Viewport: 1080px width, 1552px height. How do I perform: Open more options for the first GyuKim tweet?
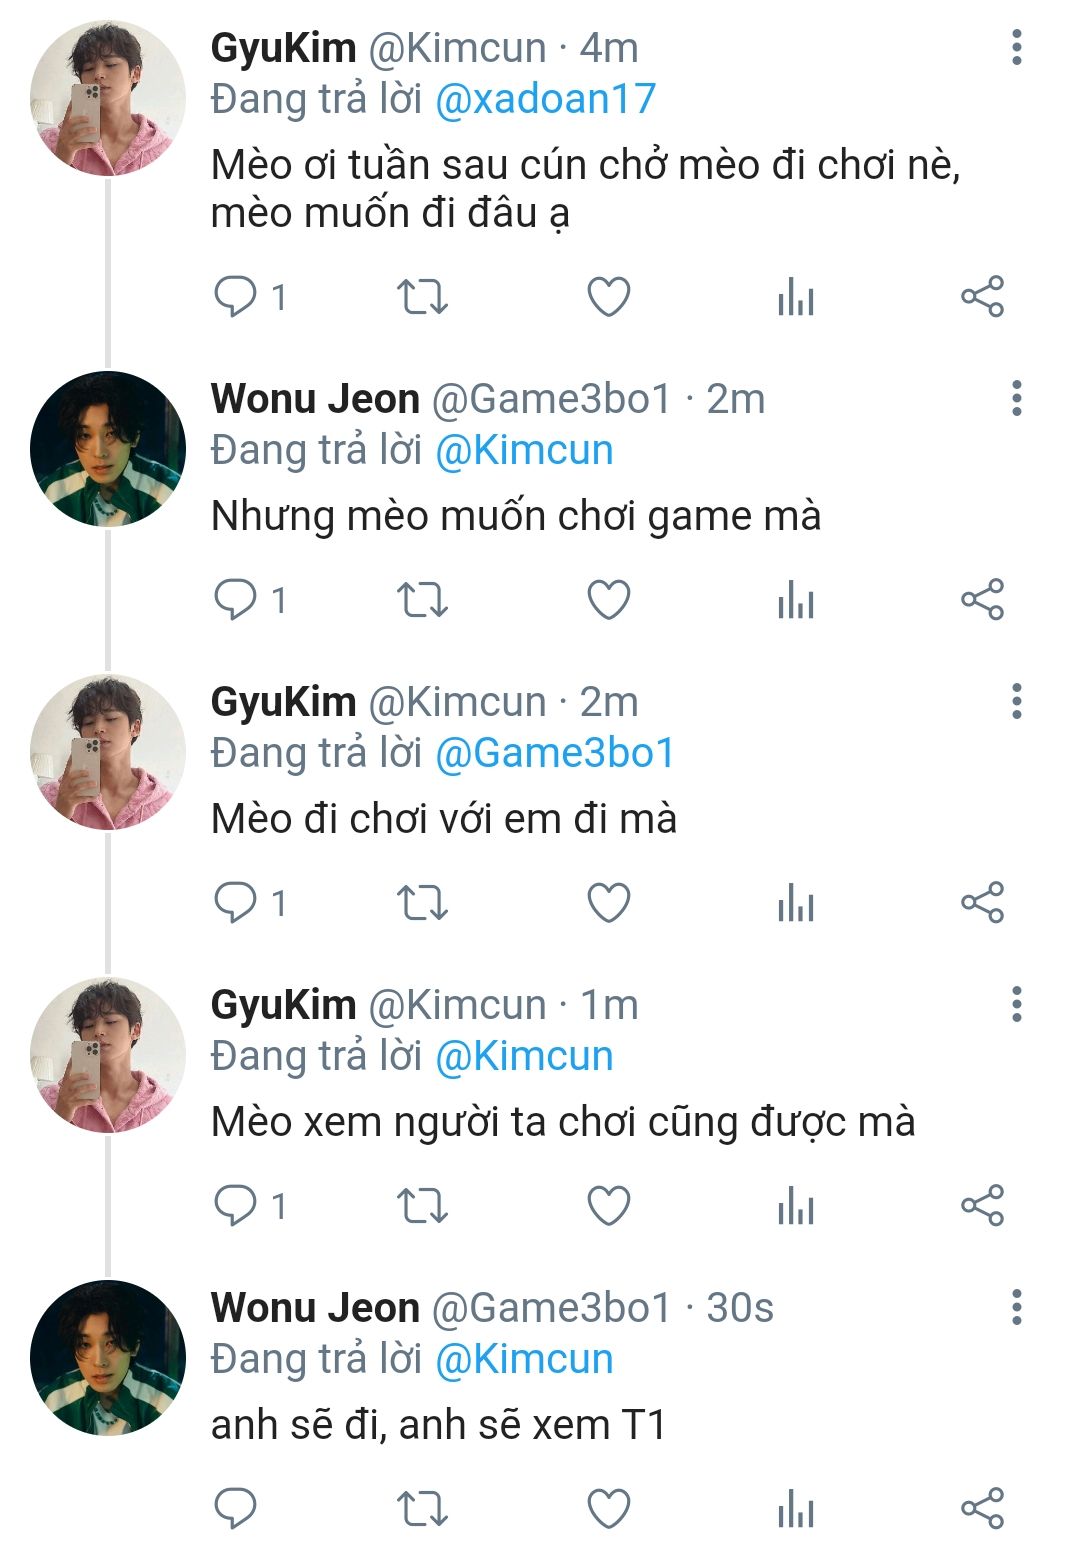[1016, 48]
